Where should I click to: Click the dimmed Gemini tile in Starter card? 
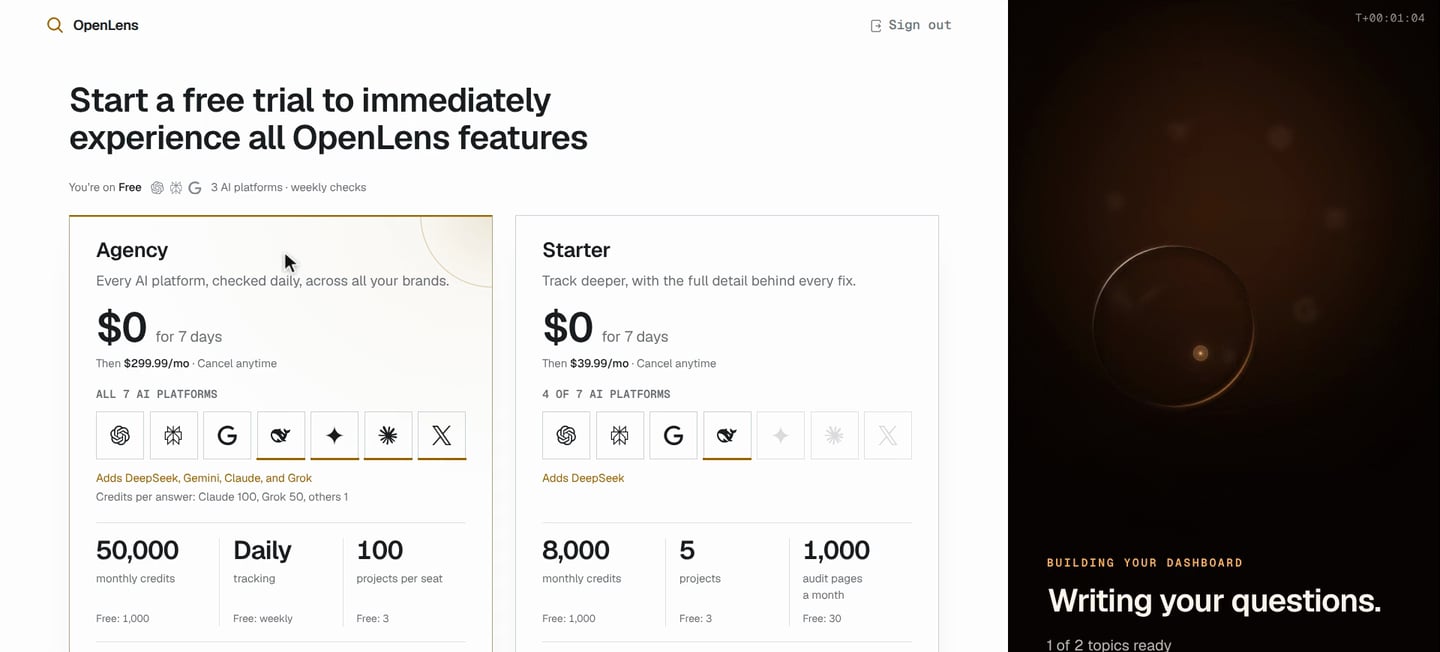click(781, 435)
